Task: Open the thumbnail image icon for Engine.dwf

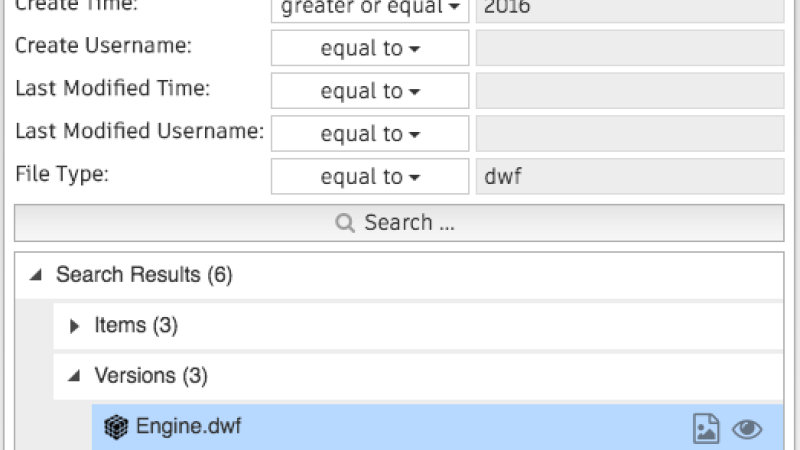Action: [706, 428]
